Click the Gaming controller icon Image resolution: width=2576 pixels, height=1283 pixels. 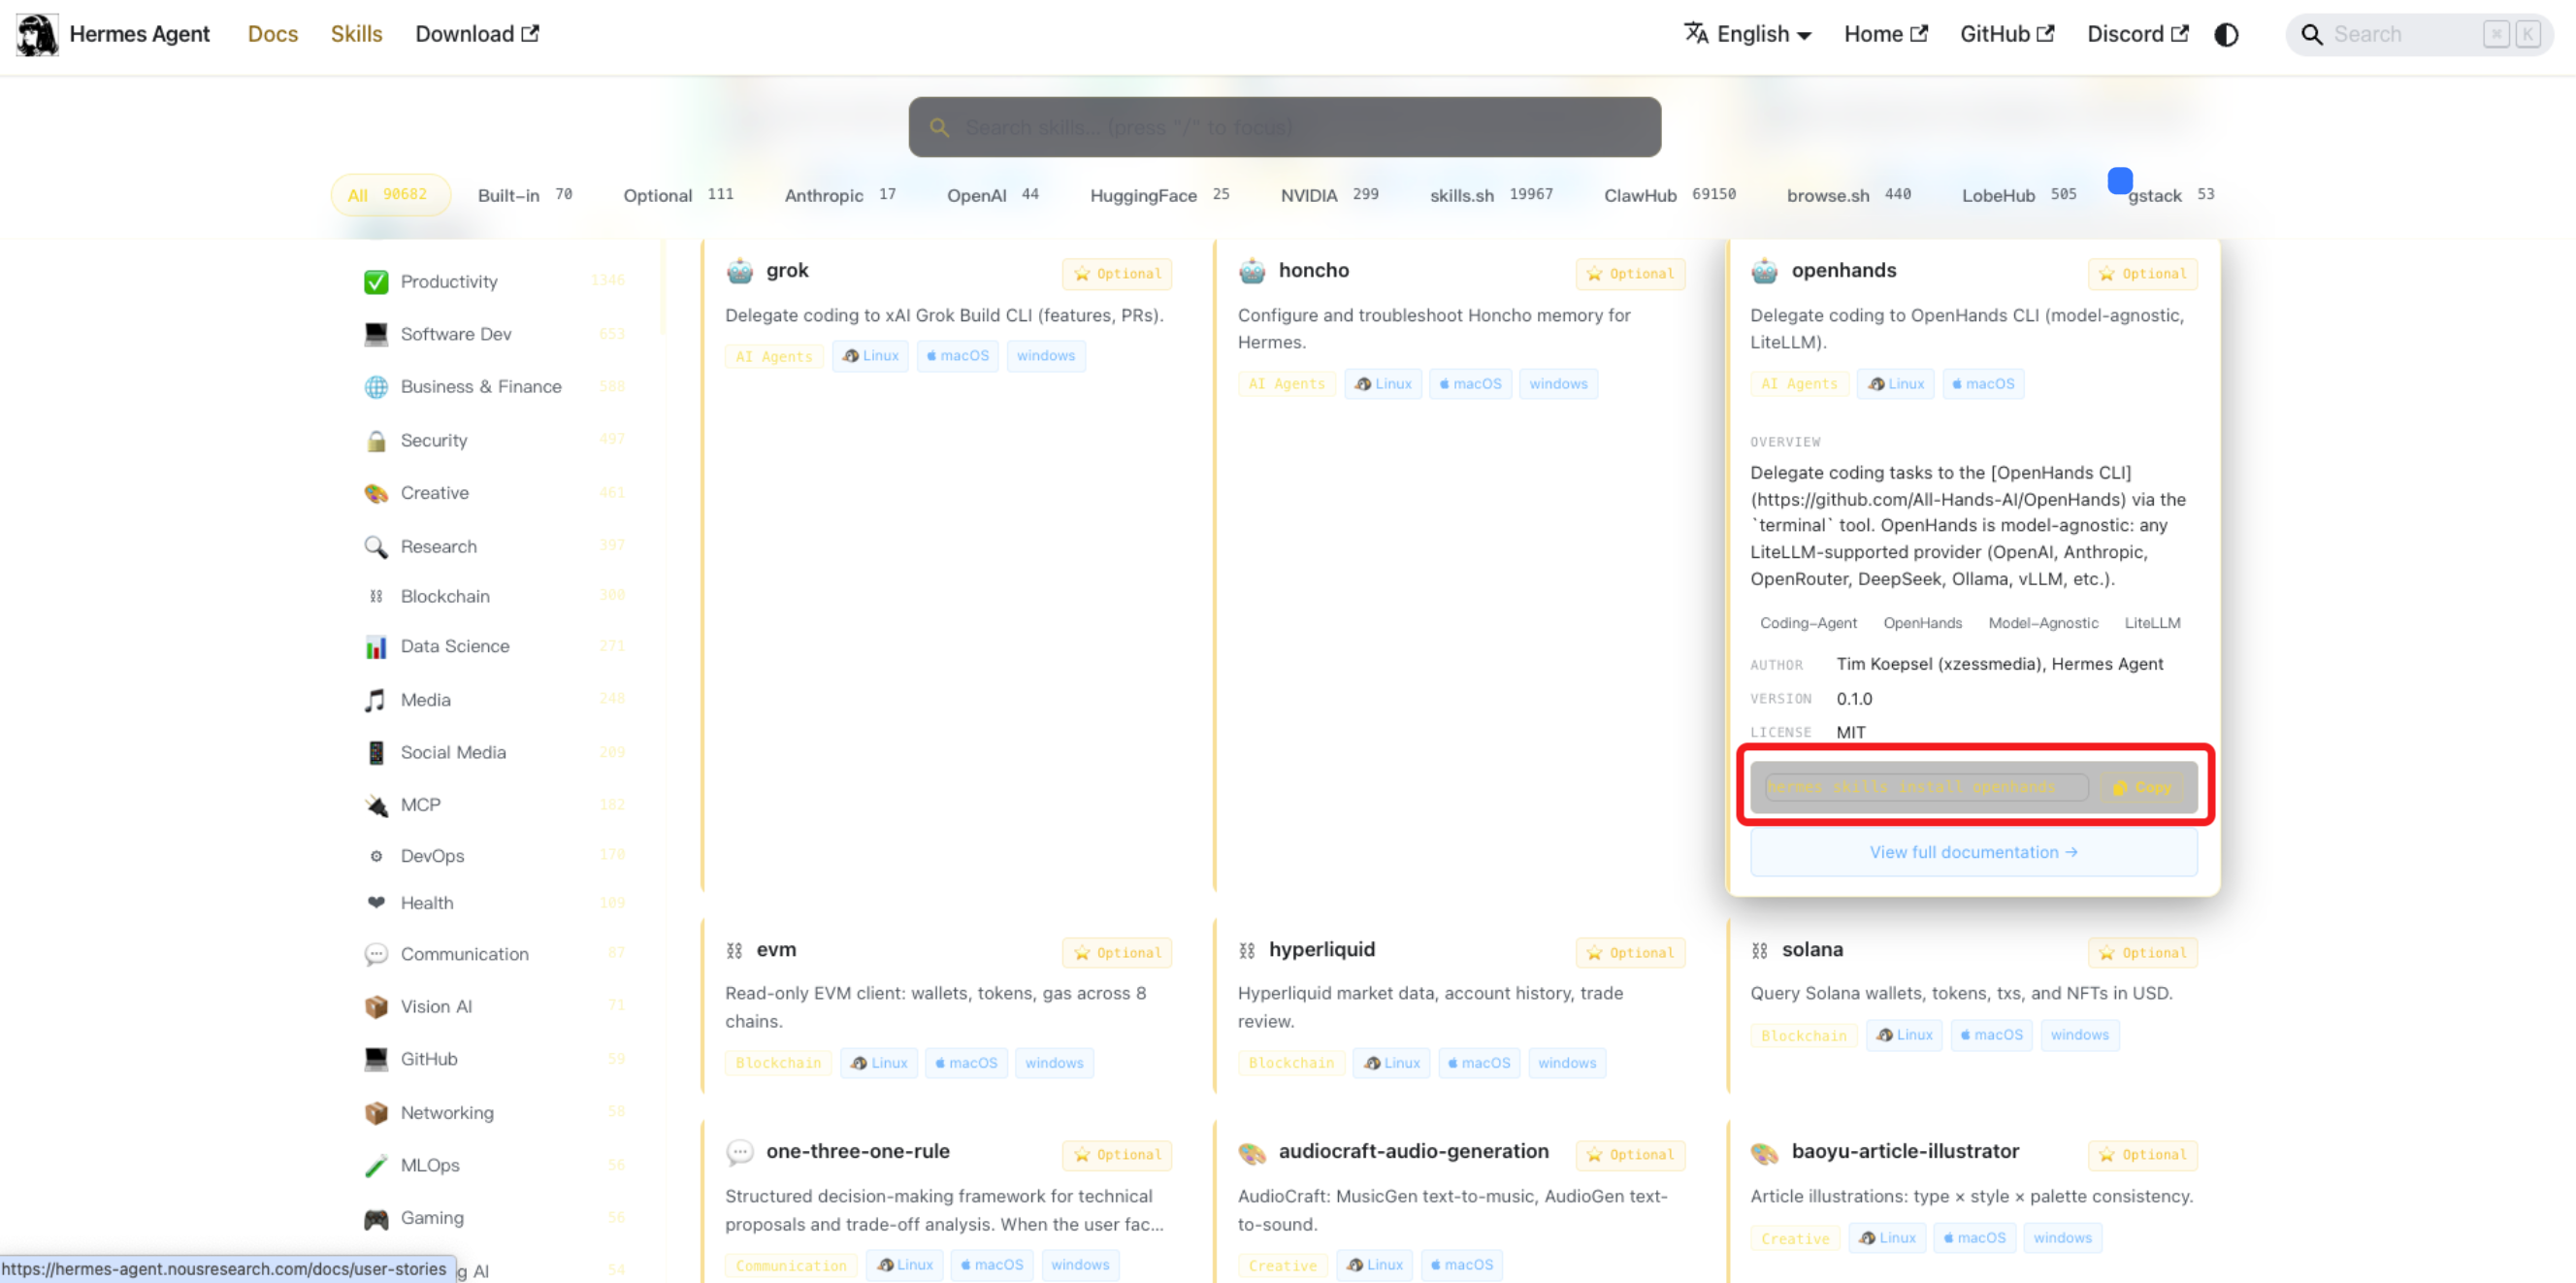(376, 1219)
